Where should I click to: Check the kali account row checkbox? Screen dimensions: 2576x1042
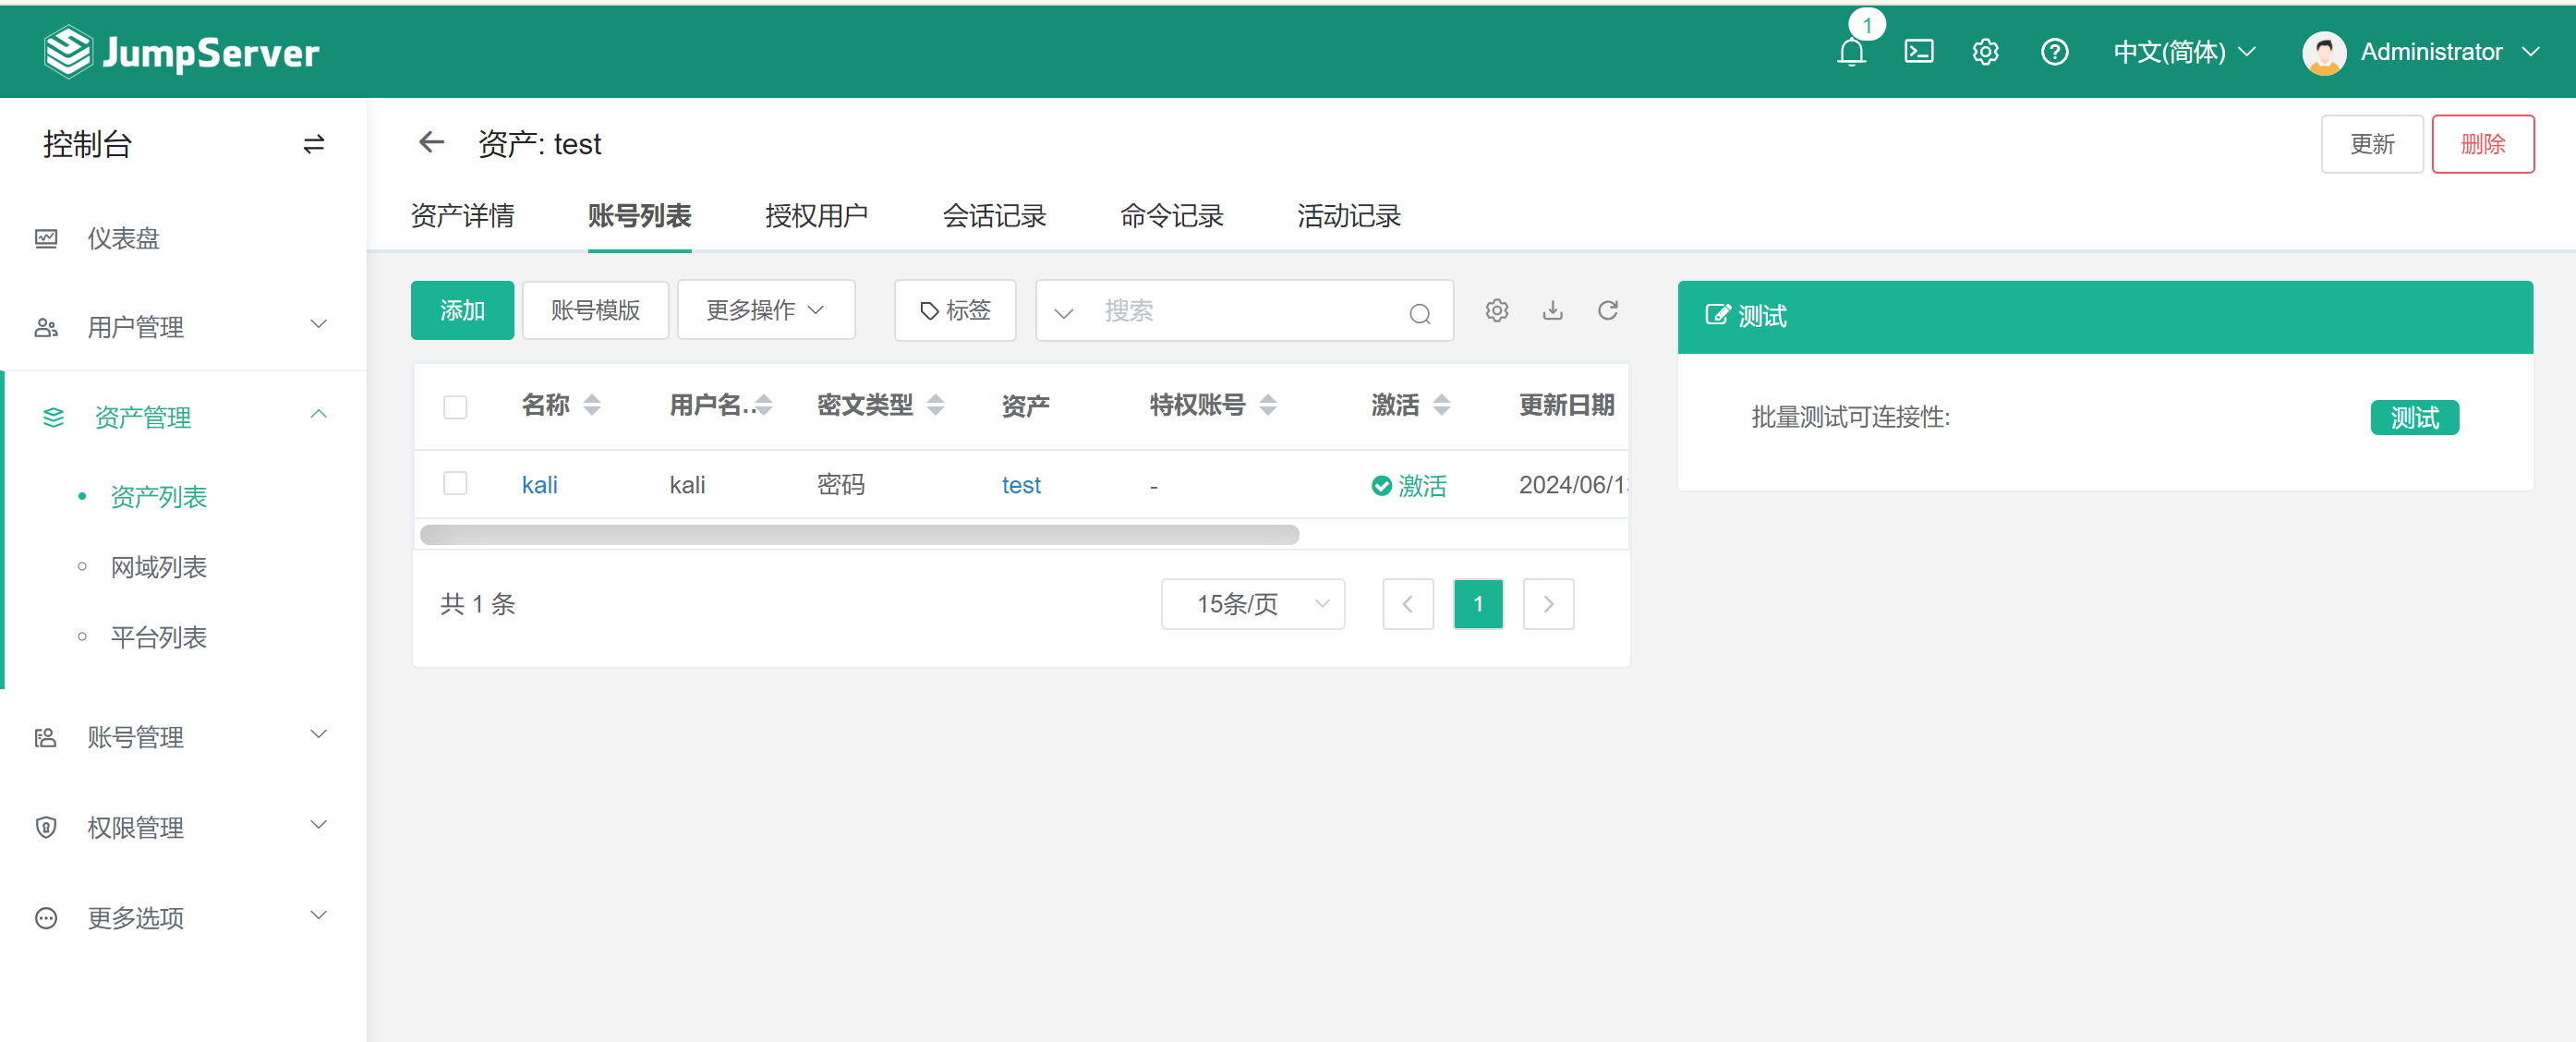(455, 484)
